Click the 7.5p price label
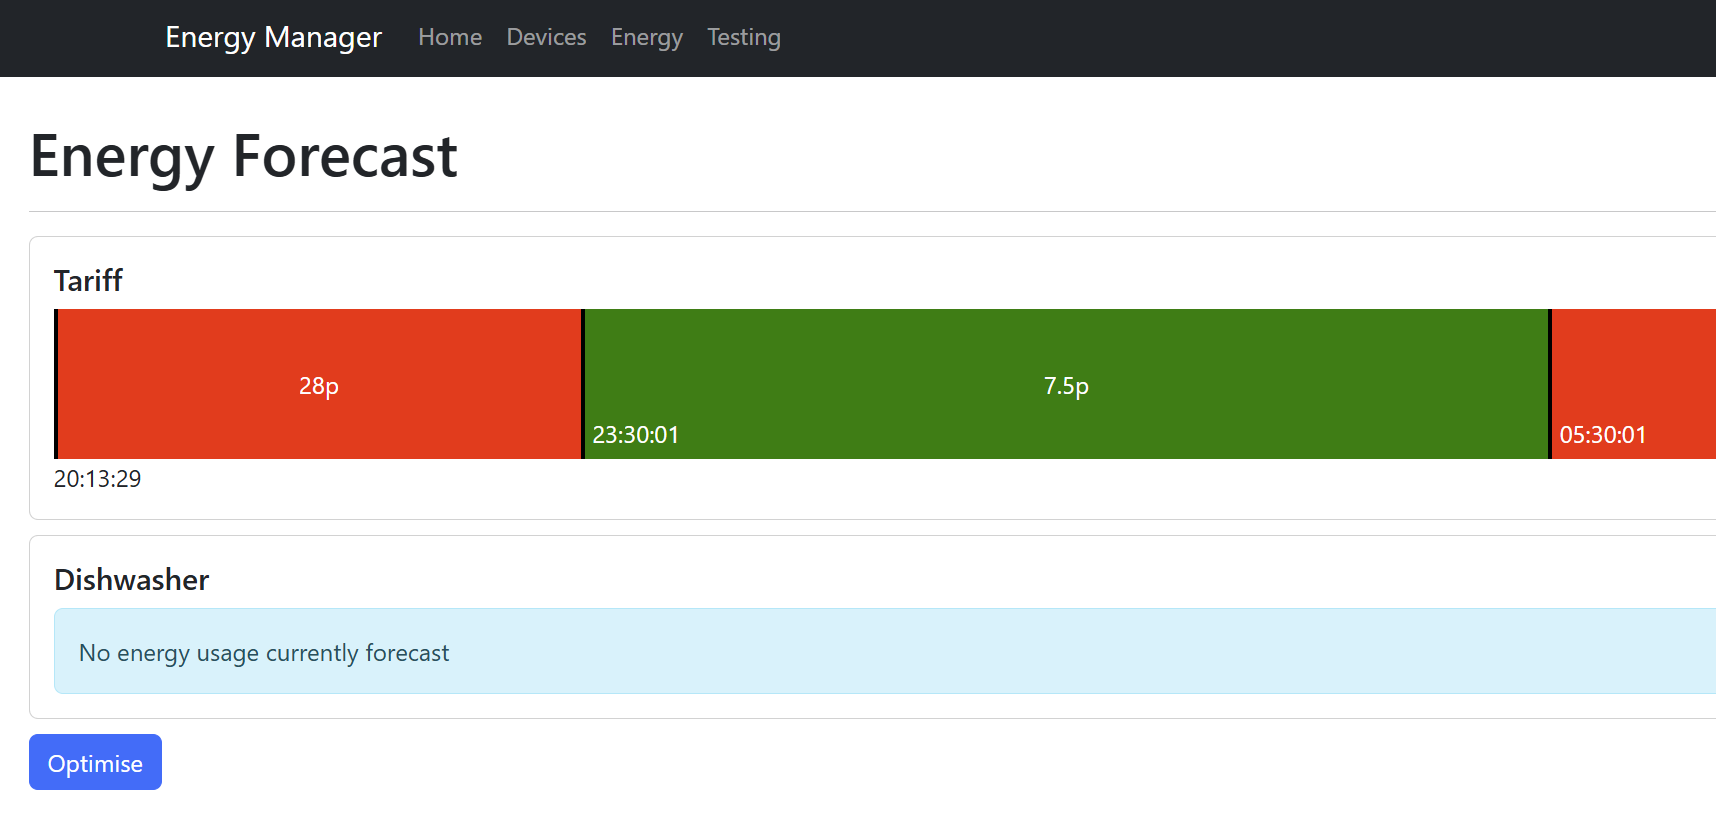Viewport: 1716px width, 824px height. coord(1066,386)
